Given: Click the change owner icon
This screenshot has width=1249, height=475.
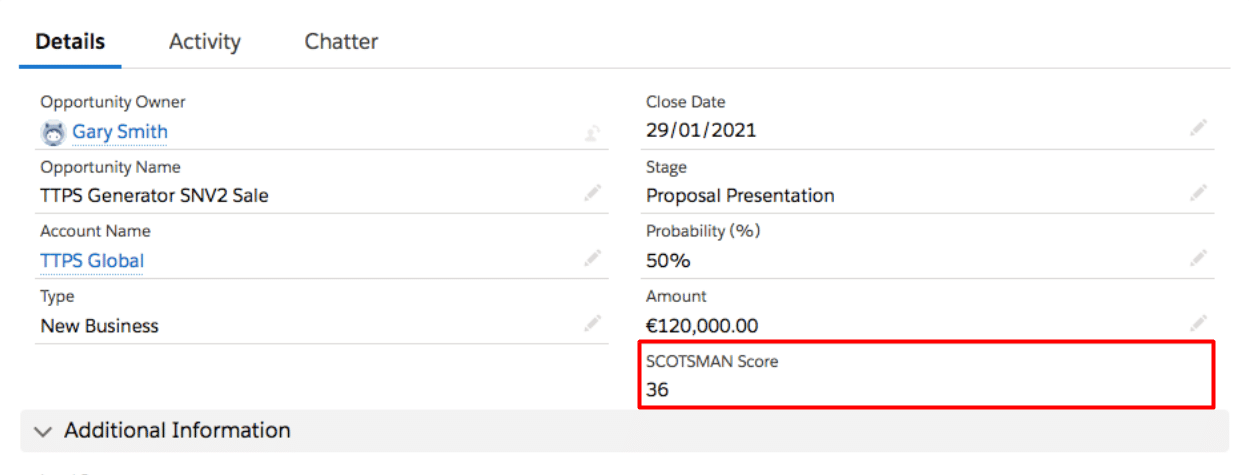Looking at the screenshot, I should (x=592, y=132).
